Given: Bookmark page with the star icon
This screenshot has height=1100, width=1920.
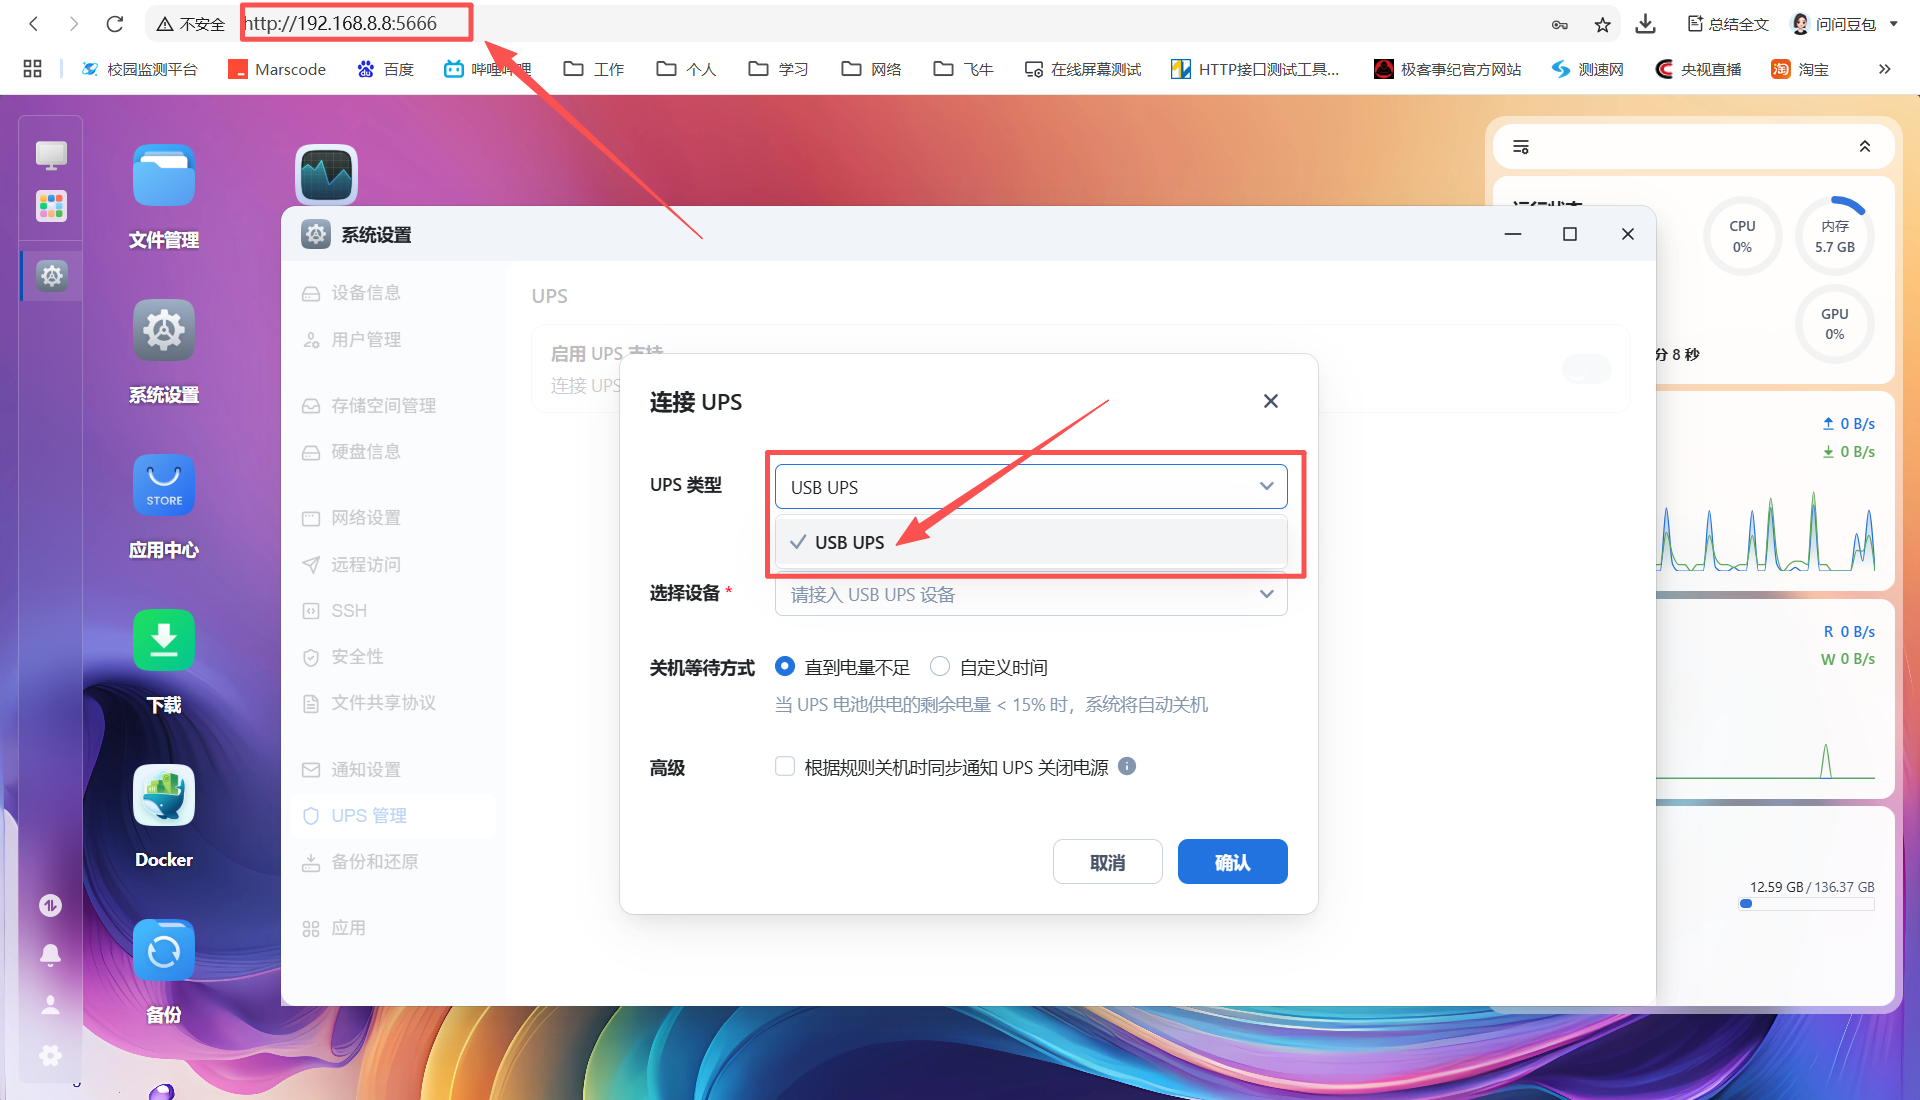Looking at the screenshot, I should tap(1602, 25).
